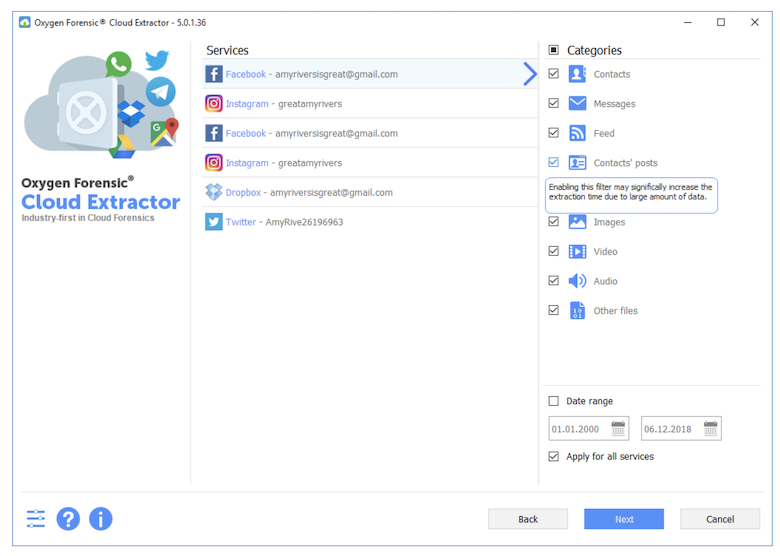Click the Cloud Extractor title bar icon

[24, 22]
